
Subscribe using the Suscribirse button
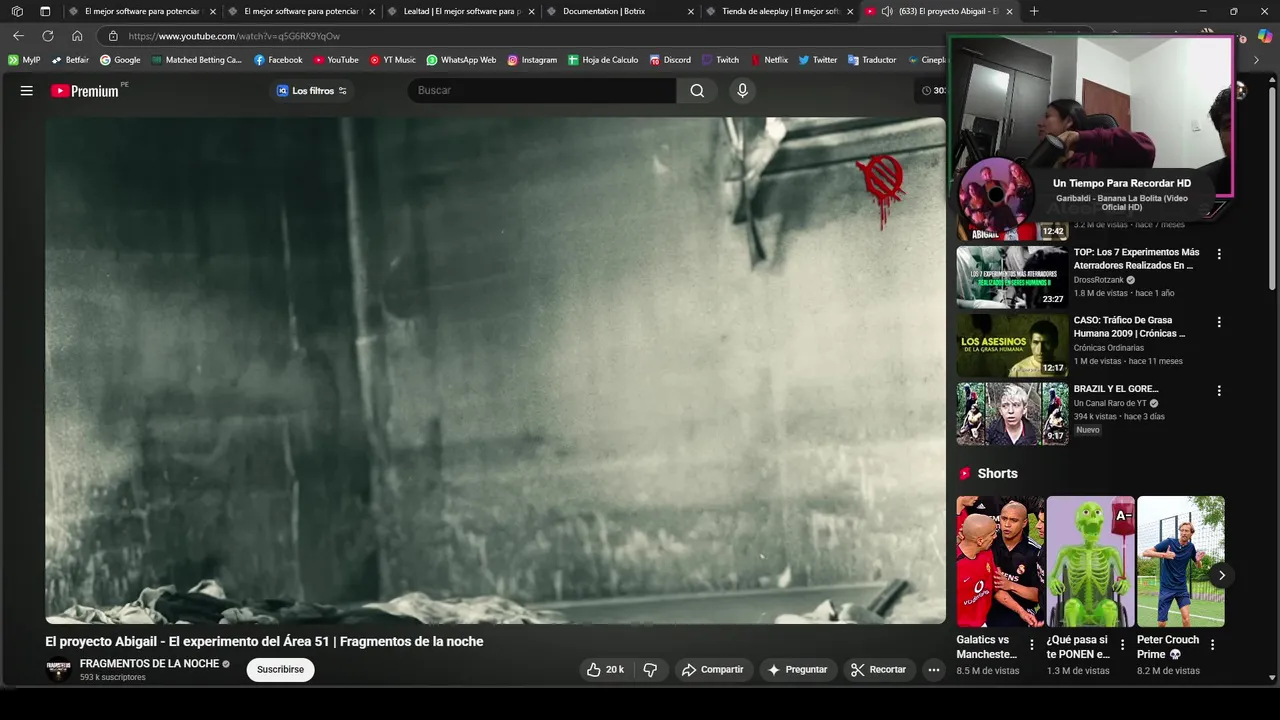(x=280, y=669)
